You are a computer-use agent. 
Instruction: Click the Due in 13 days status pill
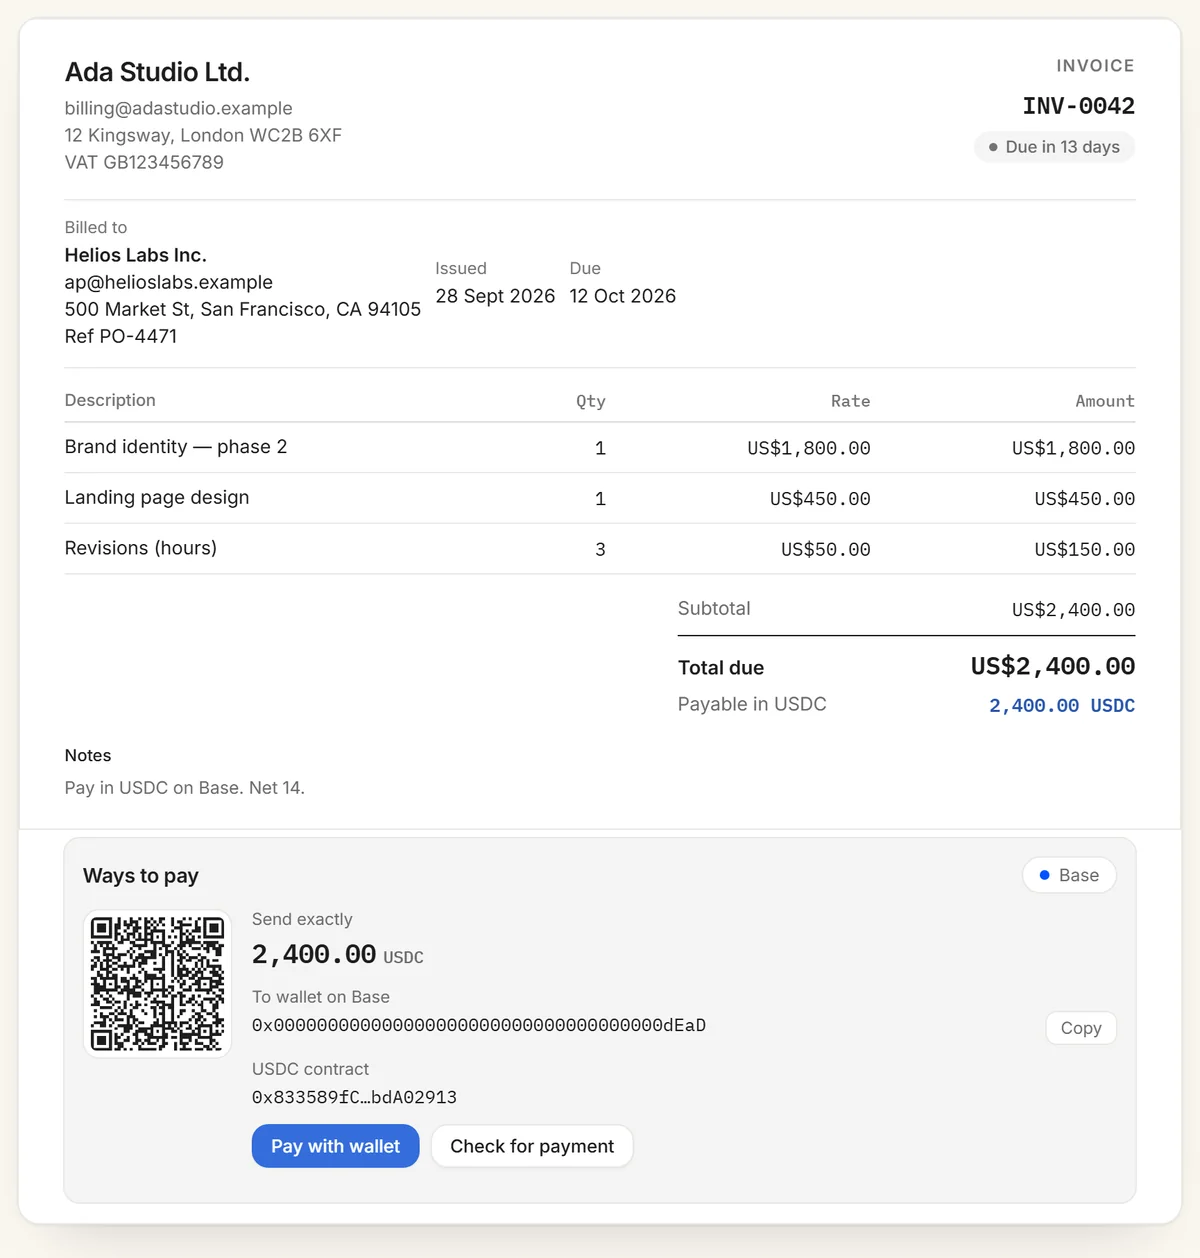point(1054,147)
